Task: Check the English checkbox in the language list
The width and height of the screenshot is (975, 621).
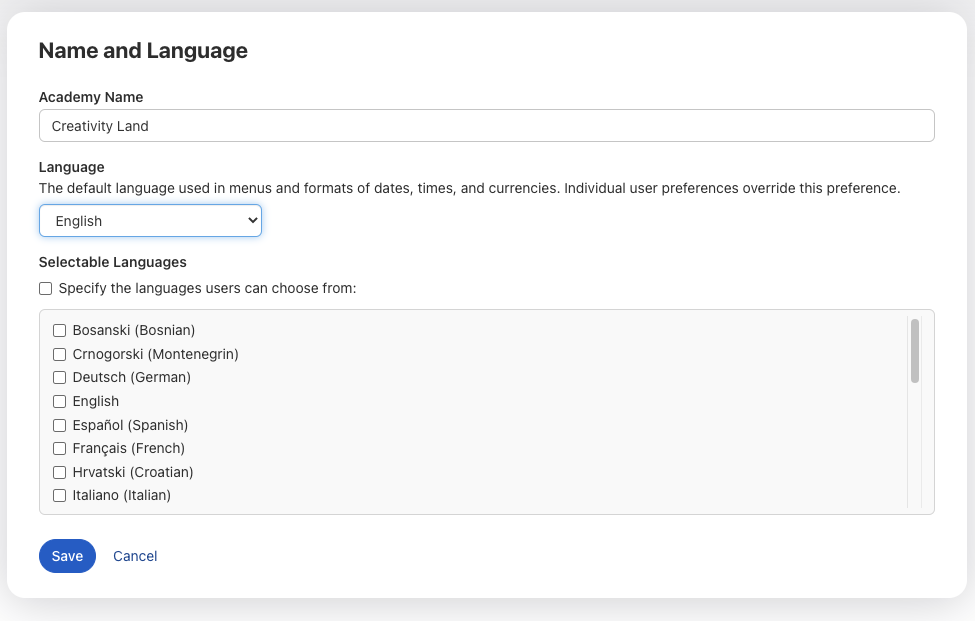Action: (x=59, y=401)
